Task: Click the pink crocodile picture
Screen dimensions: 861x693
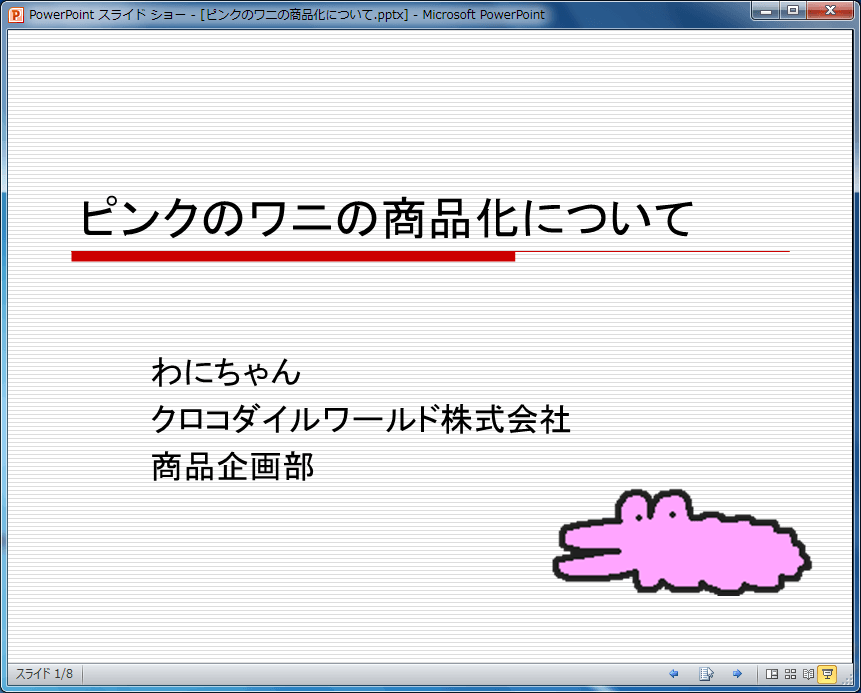Action: tap(681, 542)
